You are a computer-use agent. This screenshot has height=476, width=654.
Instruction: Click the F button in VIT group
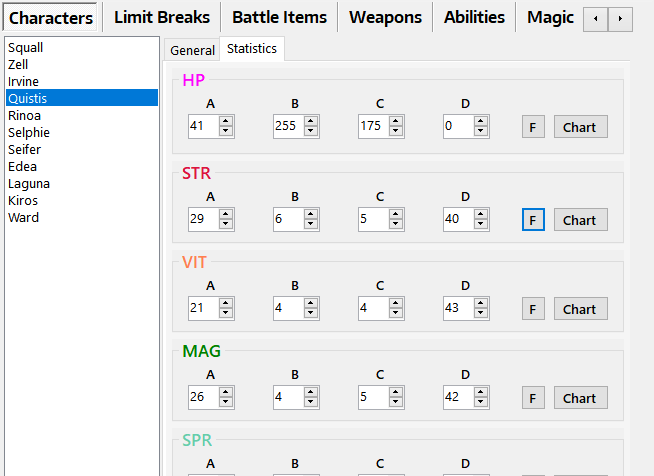(x=533, y=309)
